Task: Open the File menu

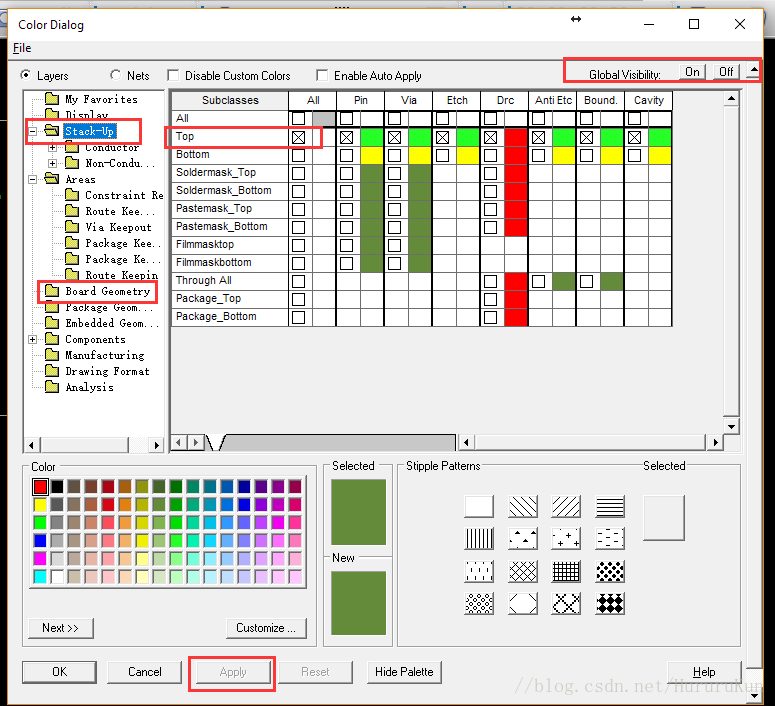Action: (x=22, y=48)
